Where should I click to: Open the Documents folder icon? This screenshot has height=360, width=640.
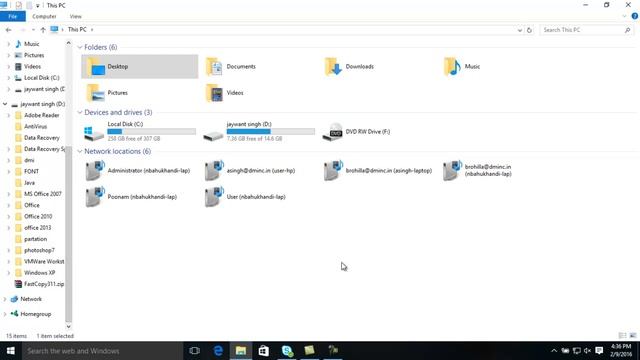coord(214,67)
